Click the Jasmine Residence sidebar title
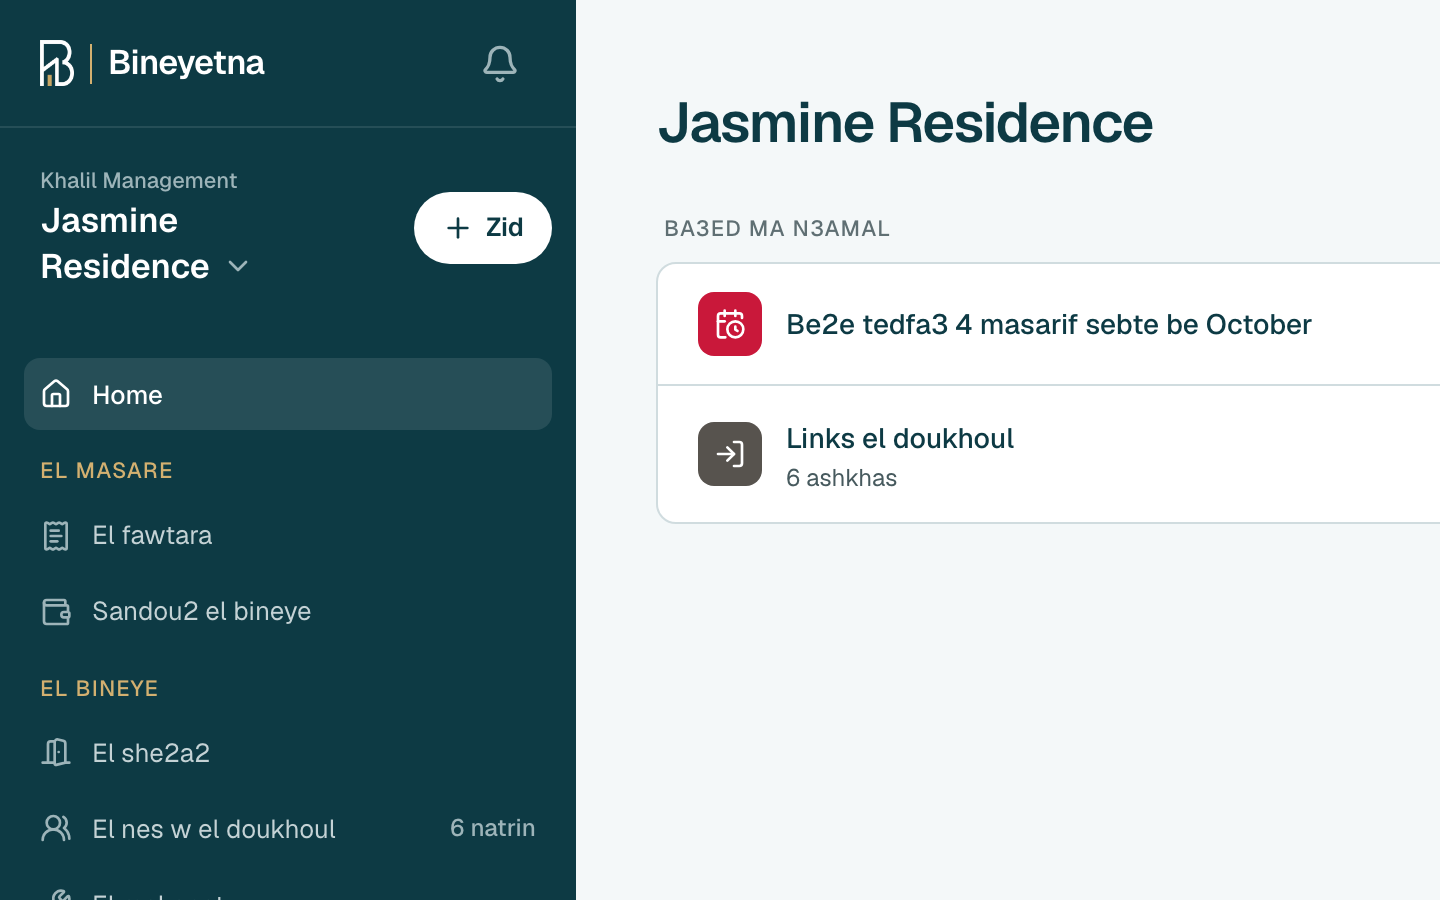 point(125,243)
